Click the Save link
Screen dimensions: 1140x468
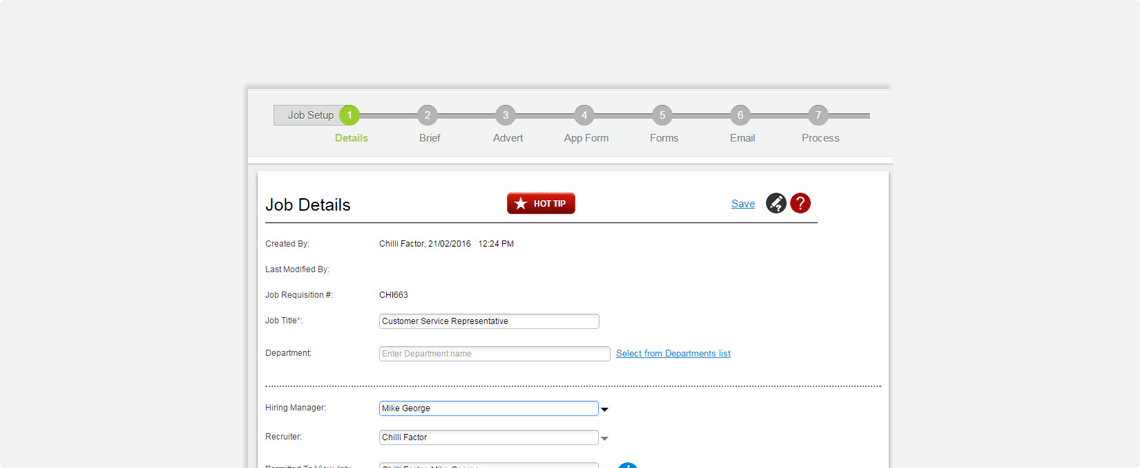pos(743,204)
